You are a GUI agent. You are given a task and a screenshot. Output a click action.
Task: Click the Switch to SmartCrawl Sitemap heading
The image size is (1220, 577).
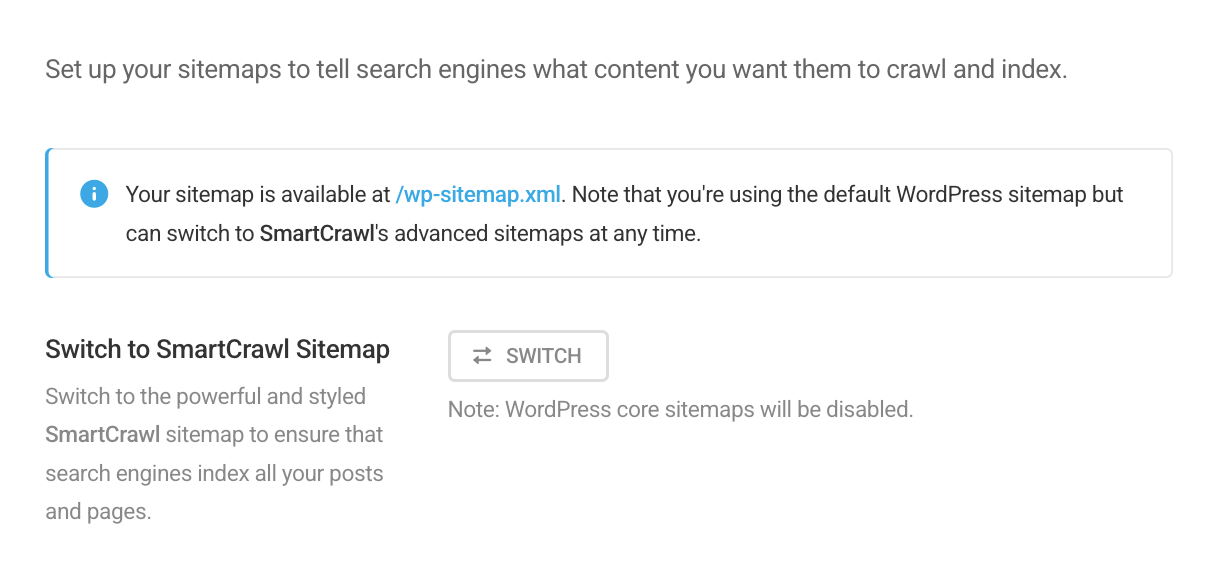pyautogui.click(x=217, y=349)
